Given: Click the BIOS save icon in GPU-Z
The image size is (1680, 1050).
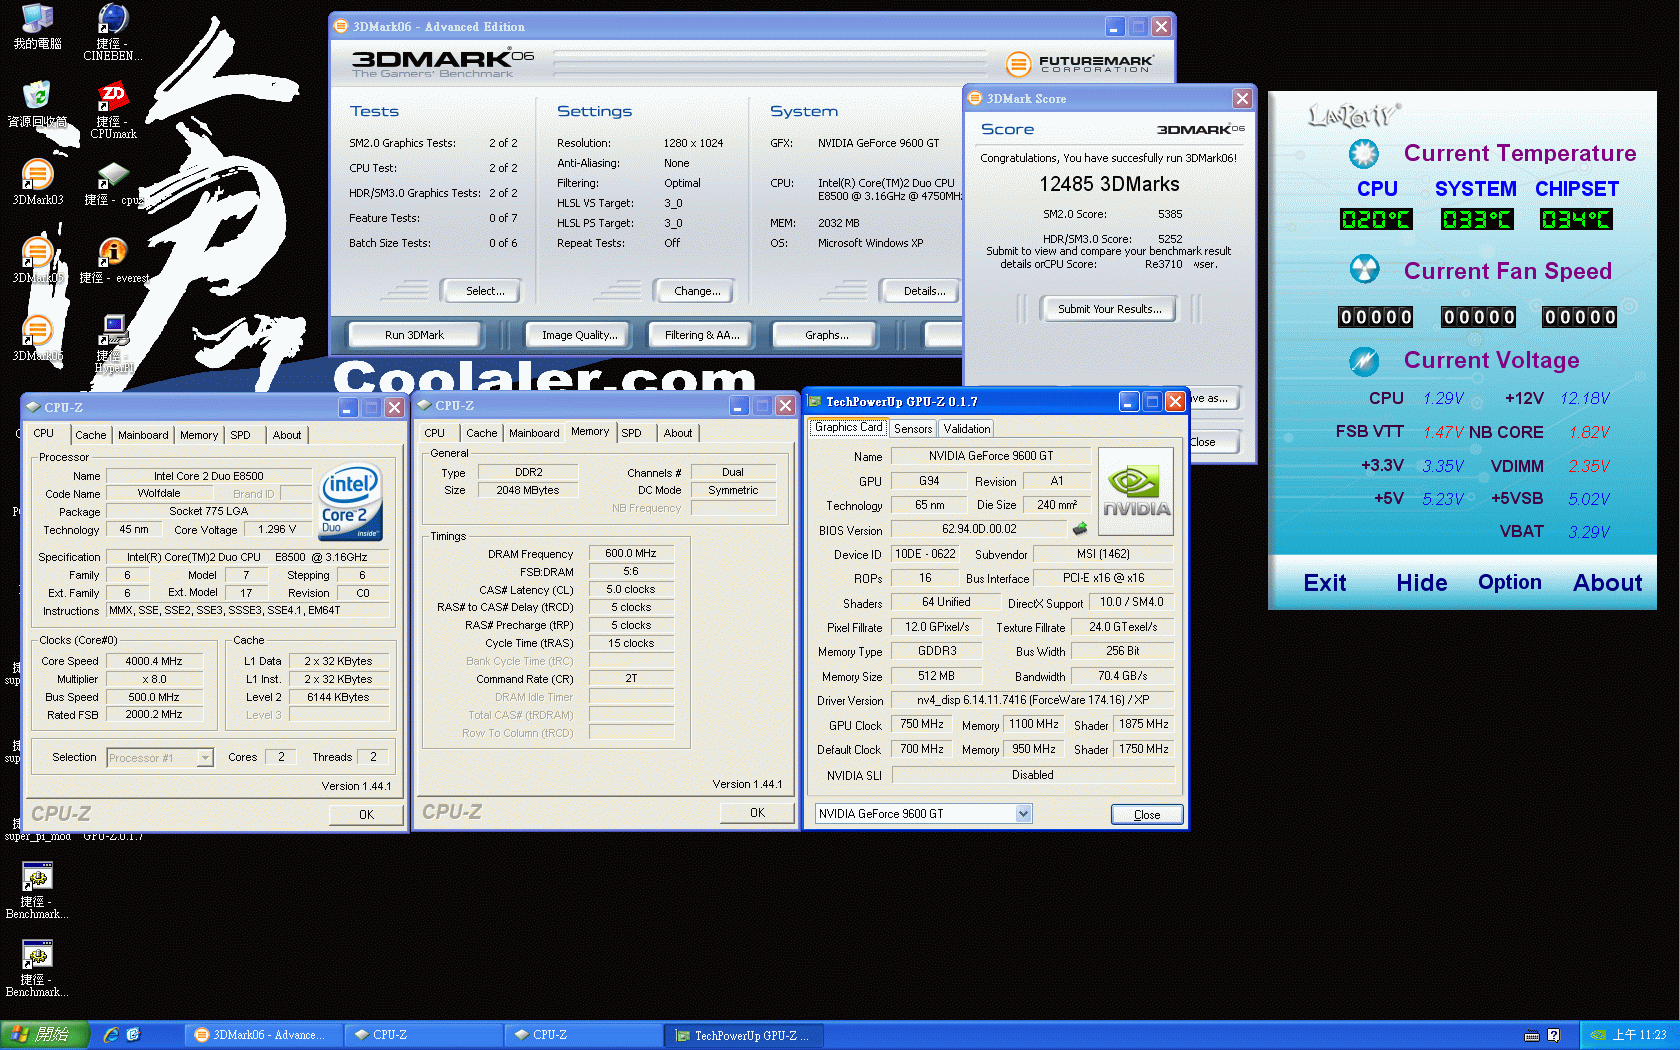Looking at the screenshot, I should [1080, 529].
